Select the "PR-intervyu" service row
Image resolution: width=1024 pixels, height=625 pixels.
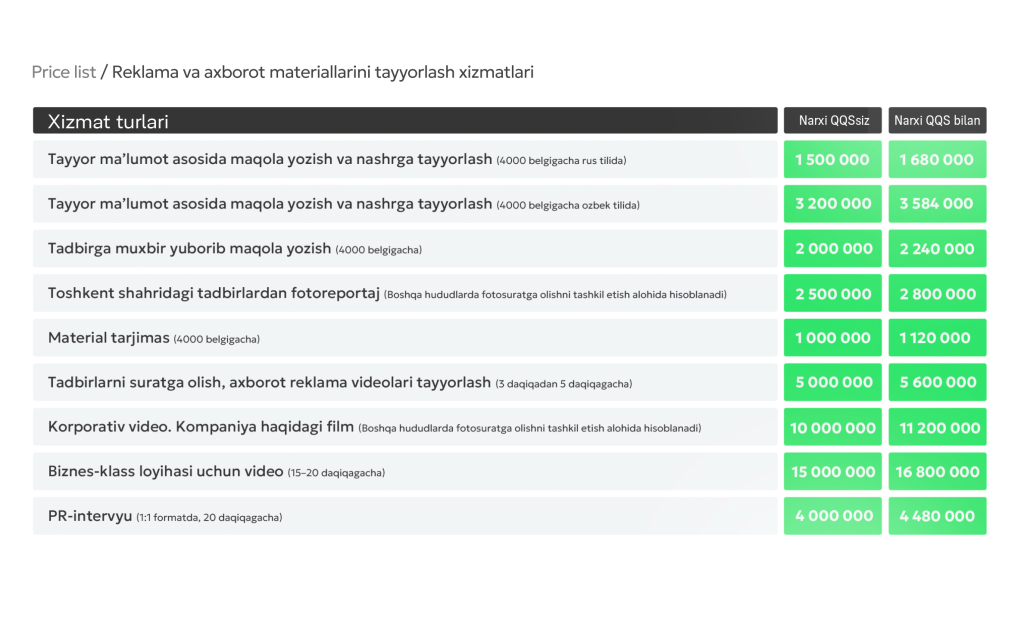(x=405, y=516)
